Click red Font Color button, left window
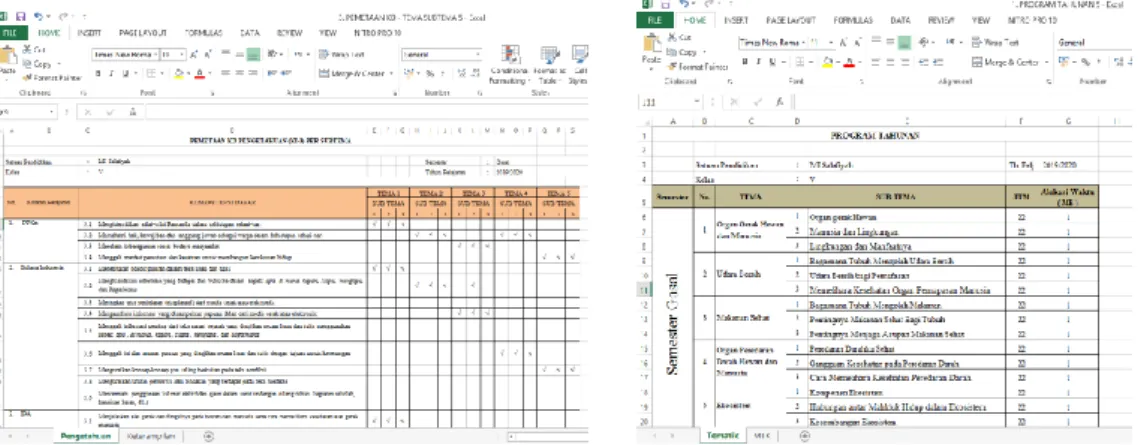This screenshot has width=1138, height=445. click(199, 73)
